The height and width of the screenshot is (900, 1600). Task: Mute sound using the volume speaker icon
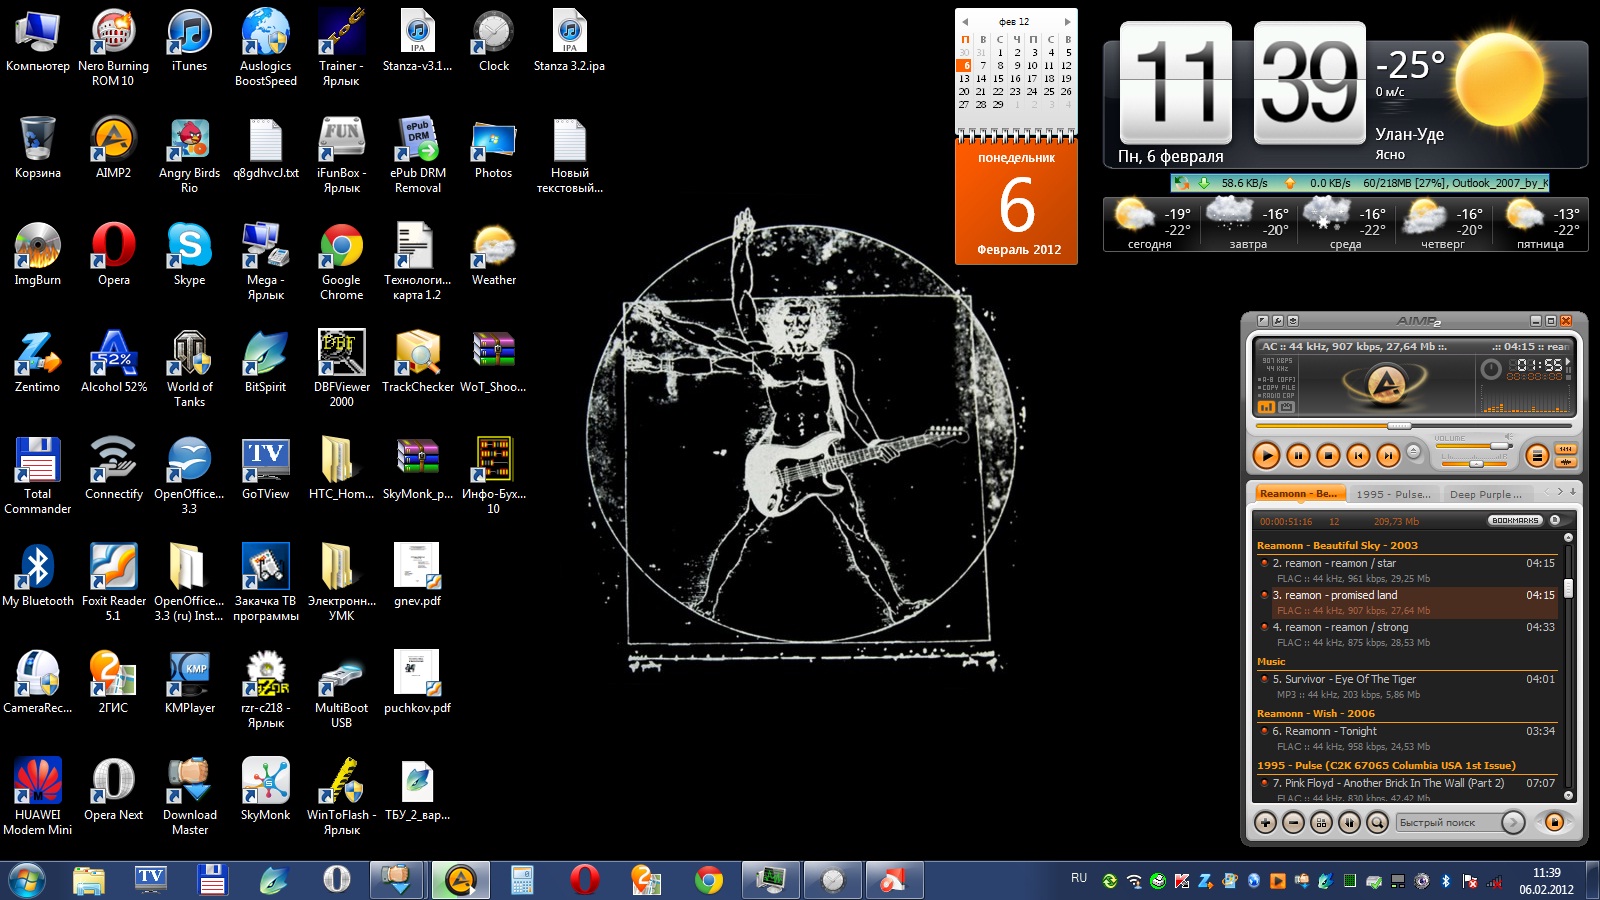click(1509, 437)
